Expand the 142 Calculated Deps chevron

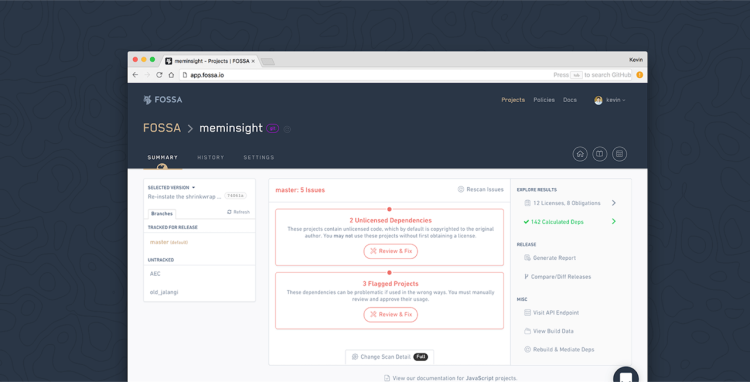[614, 222]
